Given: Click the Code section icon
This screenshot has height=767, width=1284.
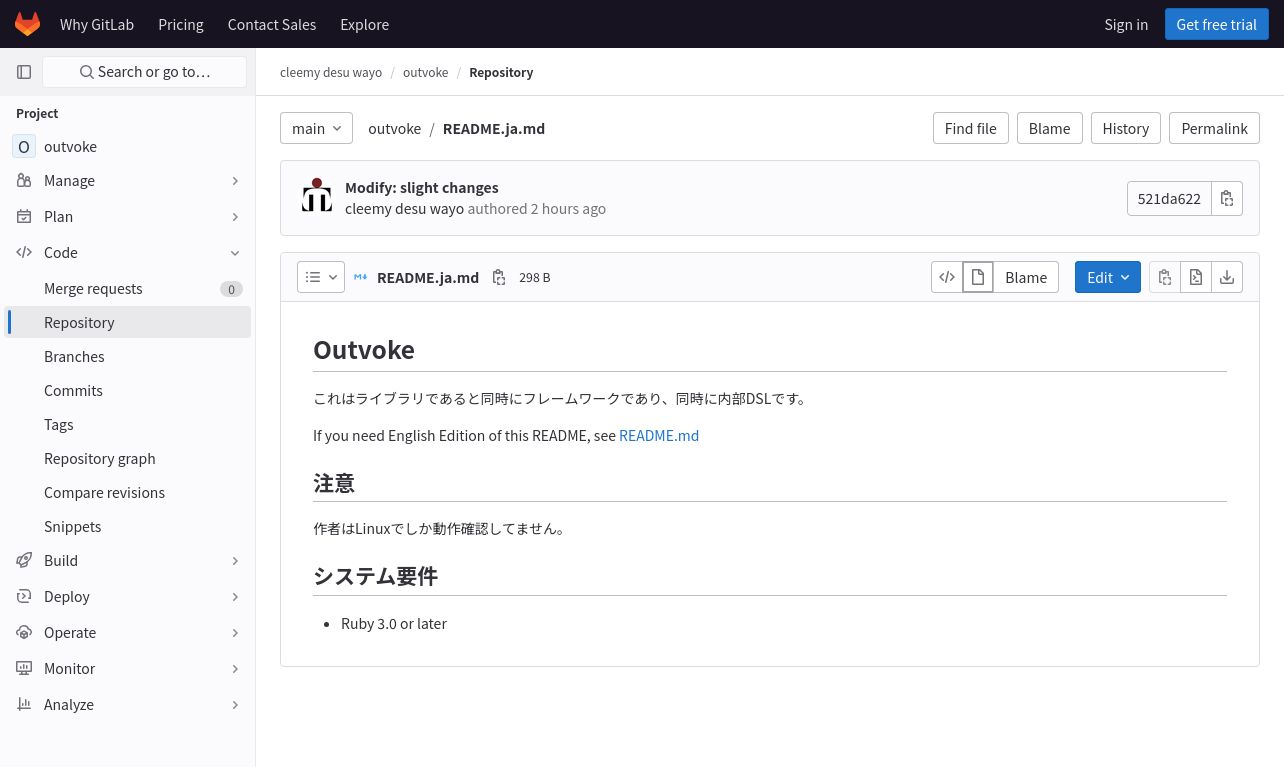Looking at the screenshot, I should tap(24, 252).
